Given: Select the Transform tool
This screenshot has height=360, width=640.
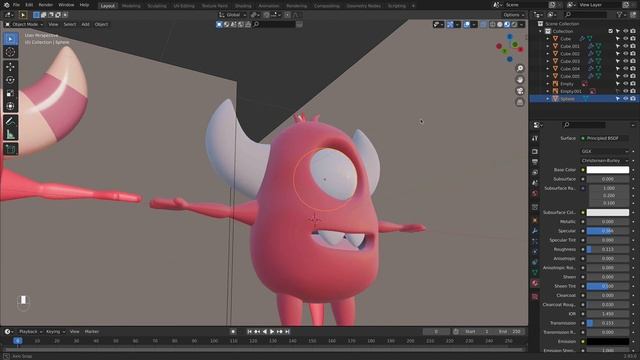Looking at the screenshot, I should [11, 106].
